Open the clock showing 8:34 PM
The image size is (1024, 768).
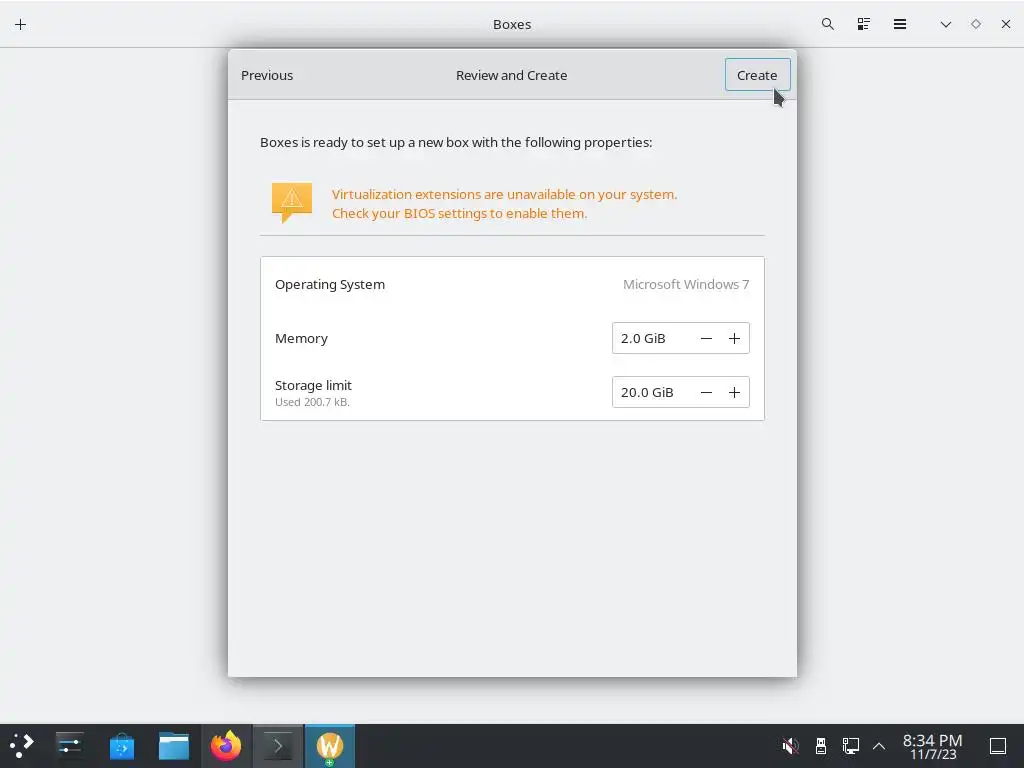[933, 746]
